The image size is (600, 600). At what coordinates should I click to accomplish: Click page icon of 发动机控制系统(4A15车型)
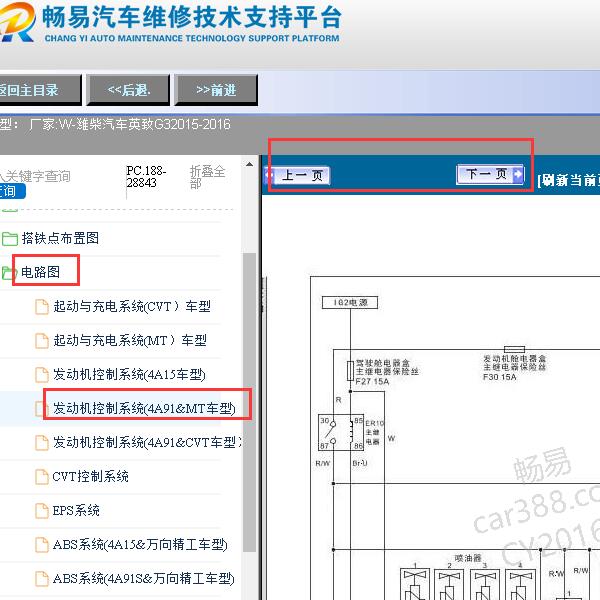42,375
